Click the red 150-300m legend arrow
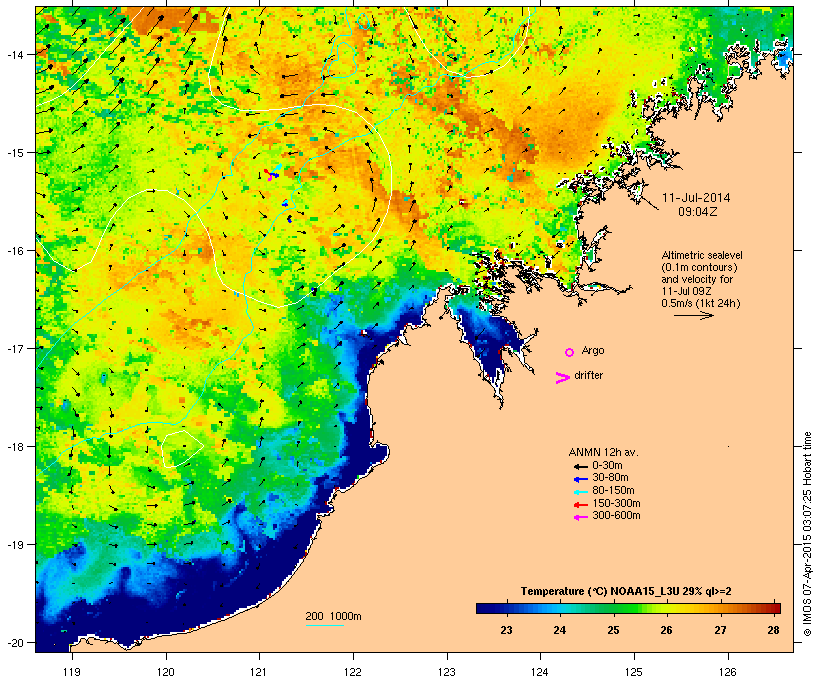This screenshot has width=820, height=680. [x=580, y=505]
